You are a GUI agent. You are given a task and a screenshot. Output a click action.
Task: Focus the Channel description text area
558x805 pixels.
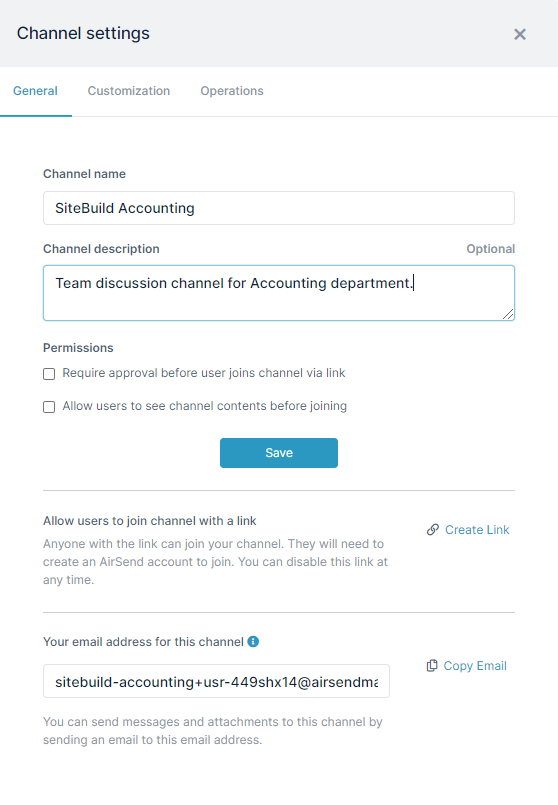[279, 293]
